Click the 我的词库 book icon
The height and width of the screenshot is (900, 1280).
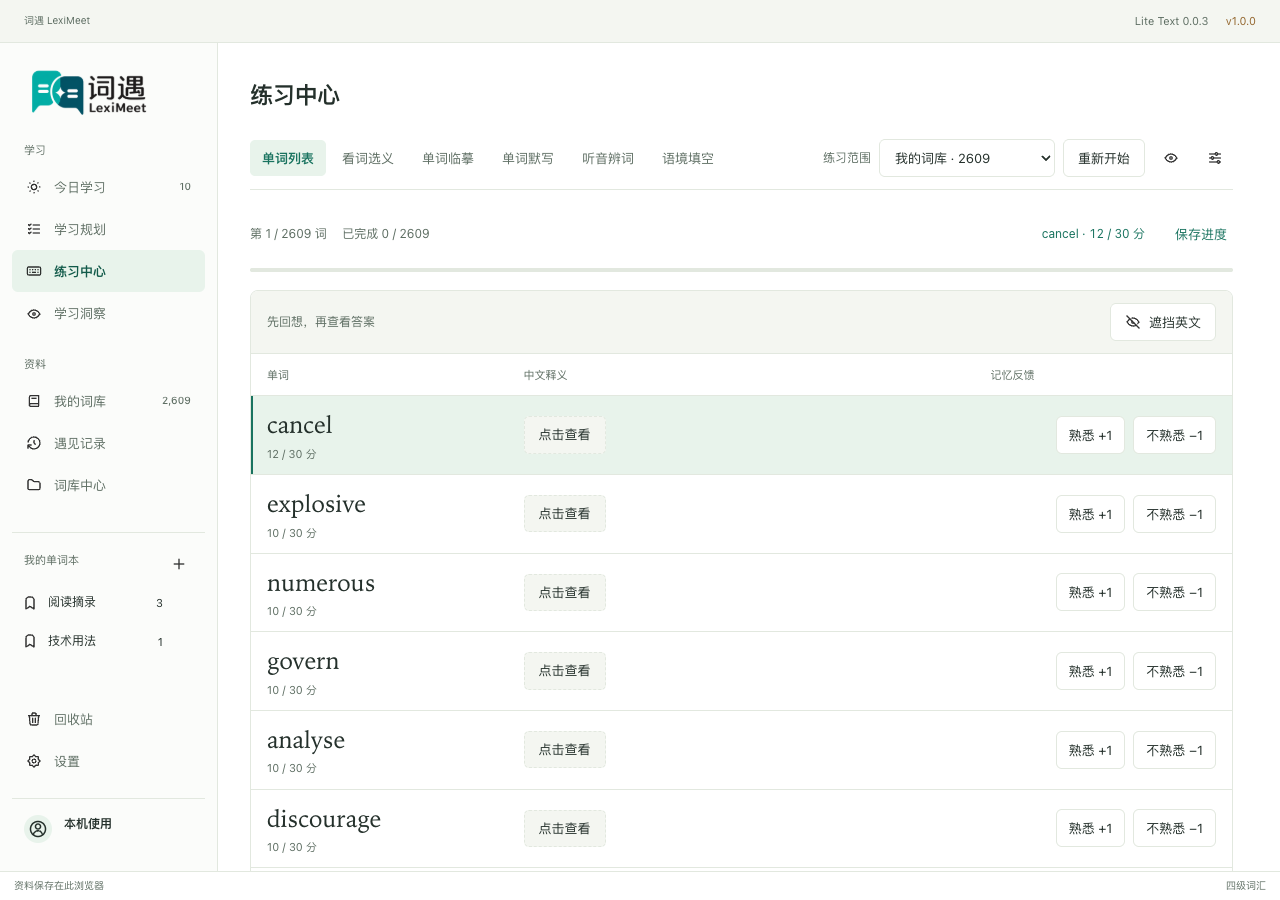pyautogui.click(x=34, y=401)
